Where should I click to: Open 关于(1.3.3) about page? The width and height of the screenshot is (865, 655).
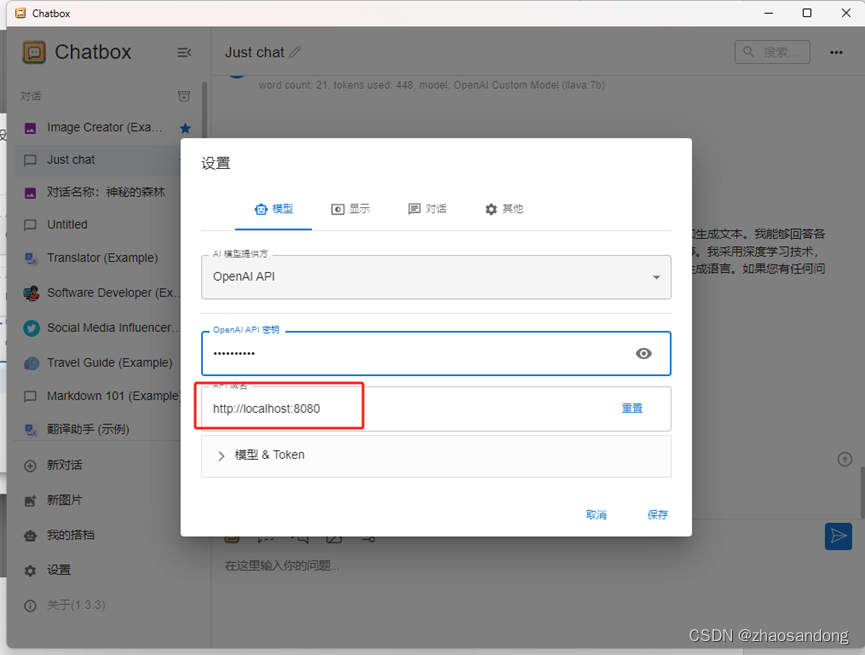click(x=76, y=605)
